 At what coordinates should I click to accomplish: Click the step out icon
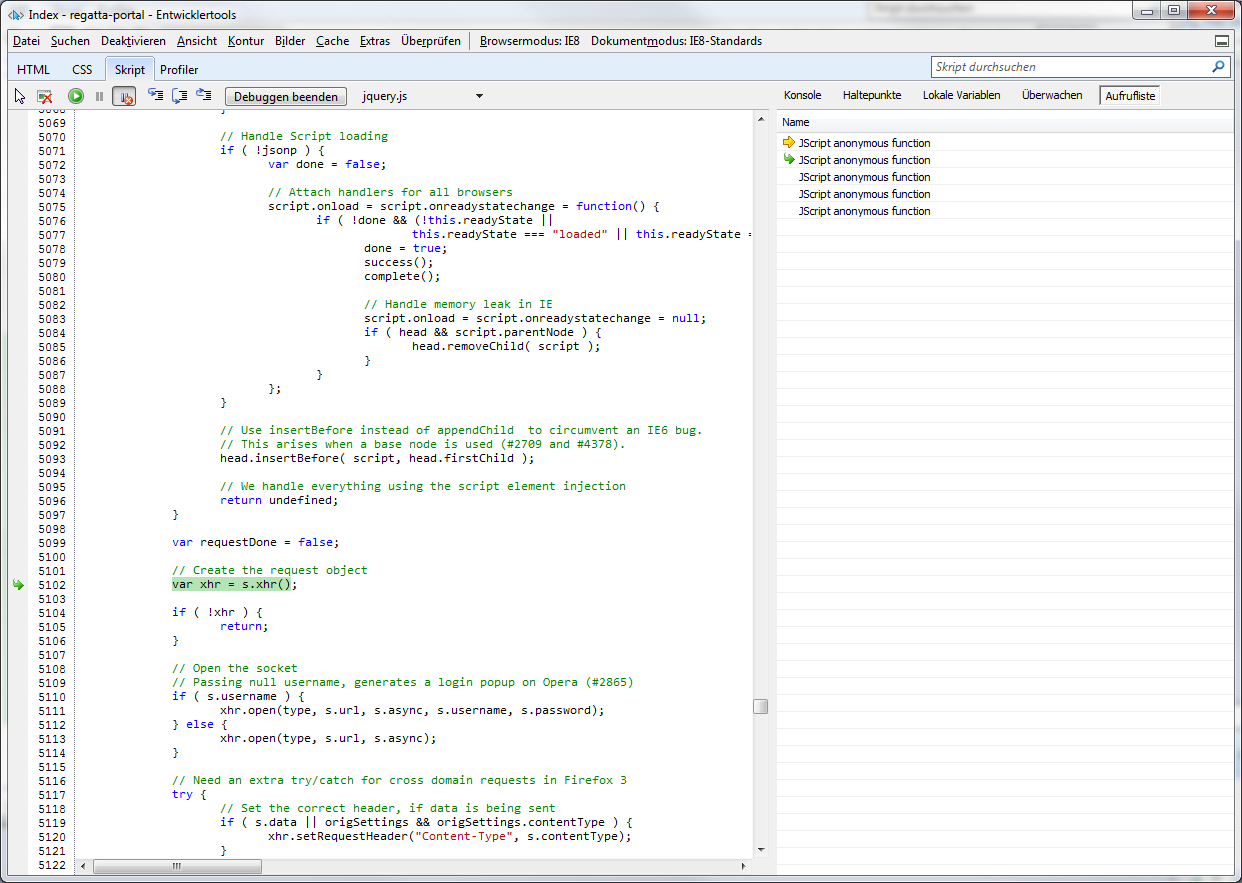pos(203,96)
